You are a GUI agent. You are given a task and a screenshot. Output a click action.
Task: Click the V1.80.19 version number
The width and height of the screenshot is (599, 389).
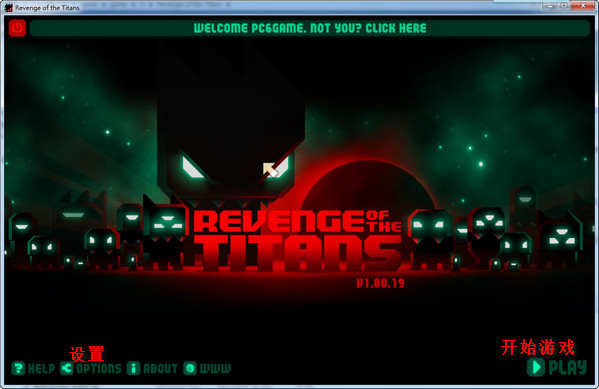click(x=380, y=283)
